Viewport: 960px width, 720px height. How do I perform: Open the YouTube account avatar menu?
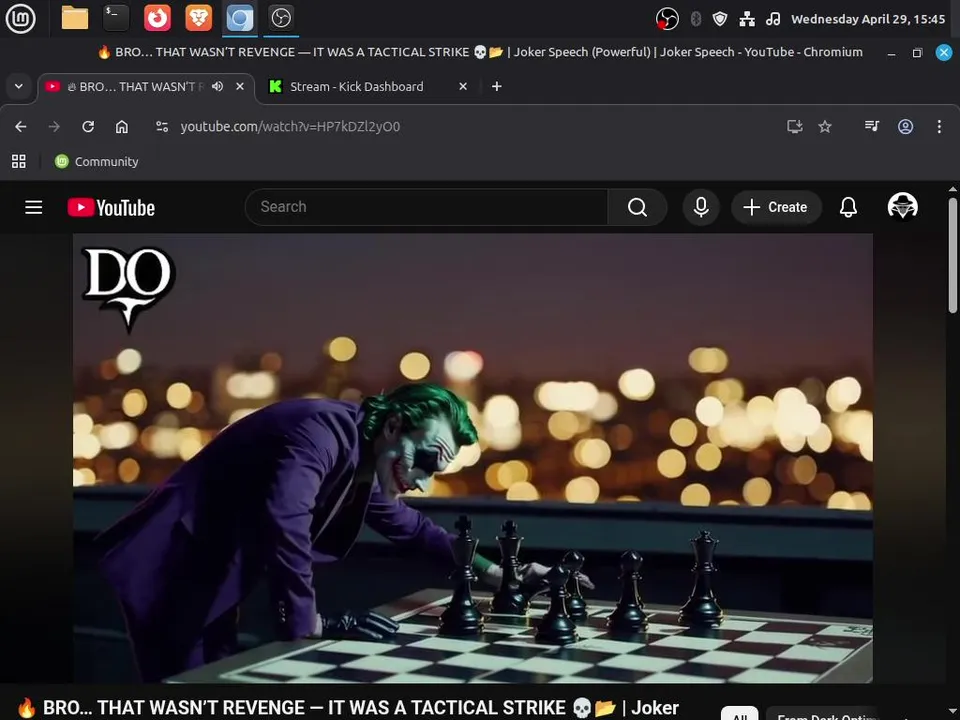[902, 206]
